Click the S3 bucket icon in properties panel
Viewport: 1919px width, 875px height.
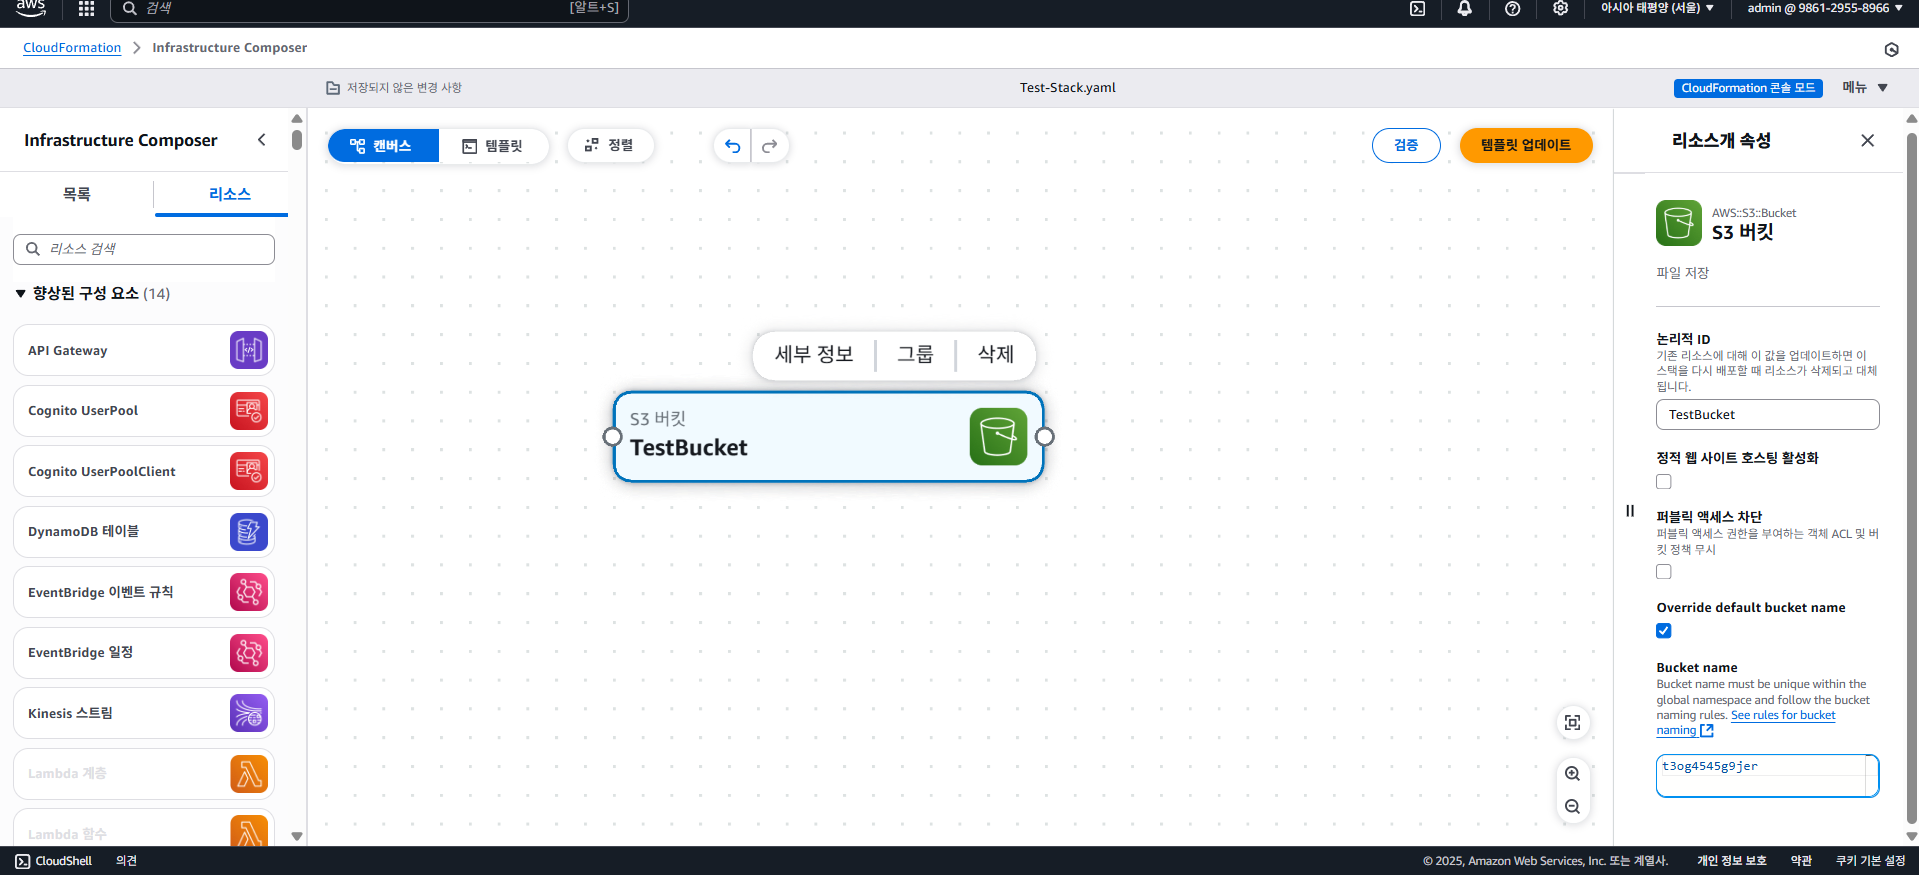pyautogui.click(x=1678, y=223)
